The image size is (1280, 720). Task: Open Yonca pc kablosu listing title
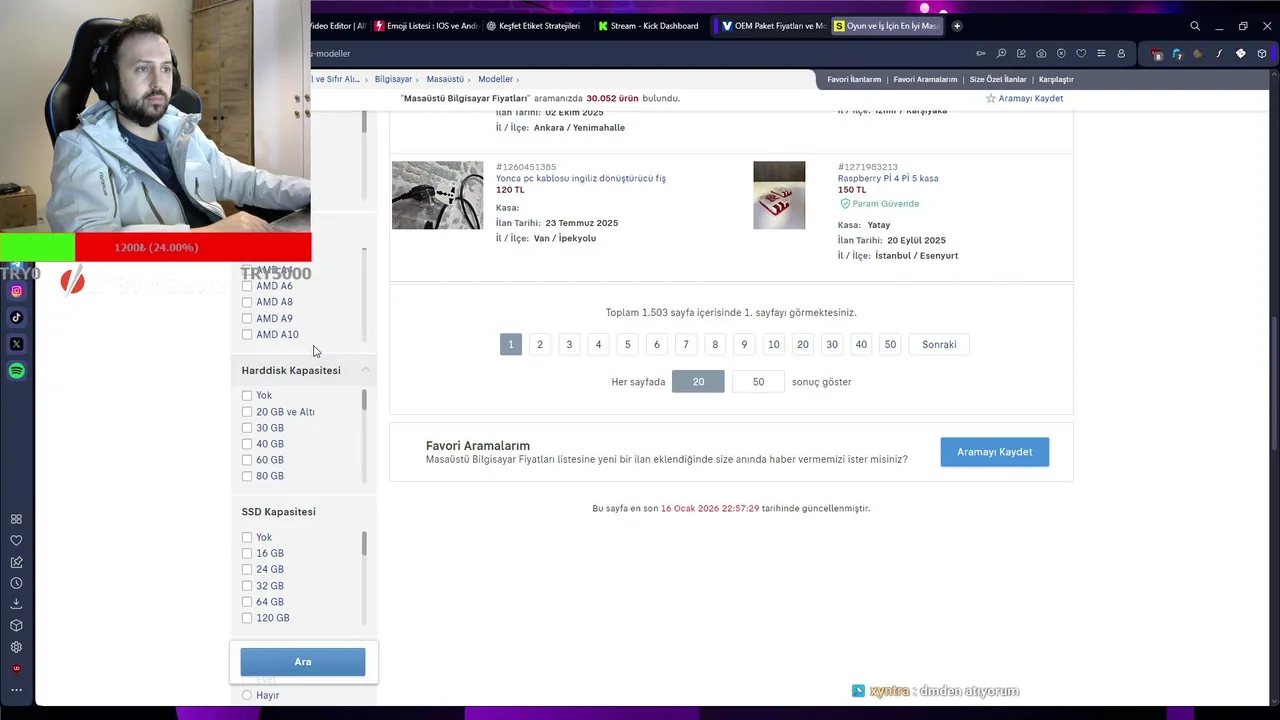tap(581, 178)
